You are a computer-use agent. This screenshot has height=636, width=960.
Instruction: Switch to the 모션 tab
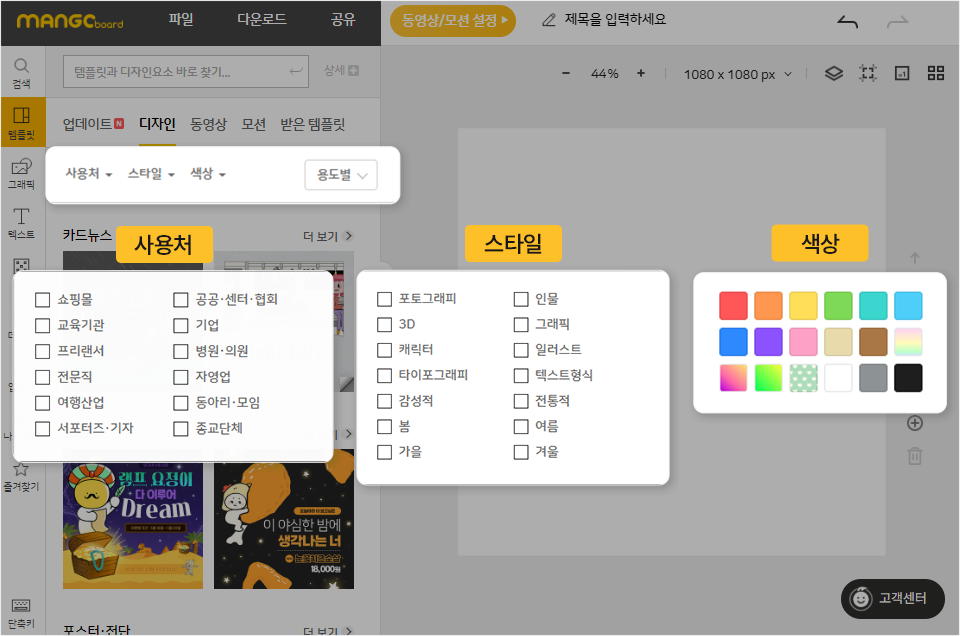tap(253, 124)
